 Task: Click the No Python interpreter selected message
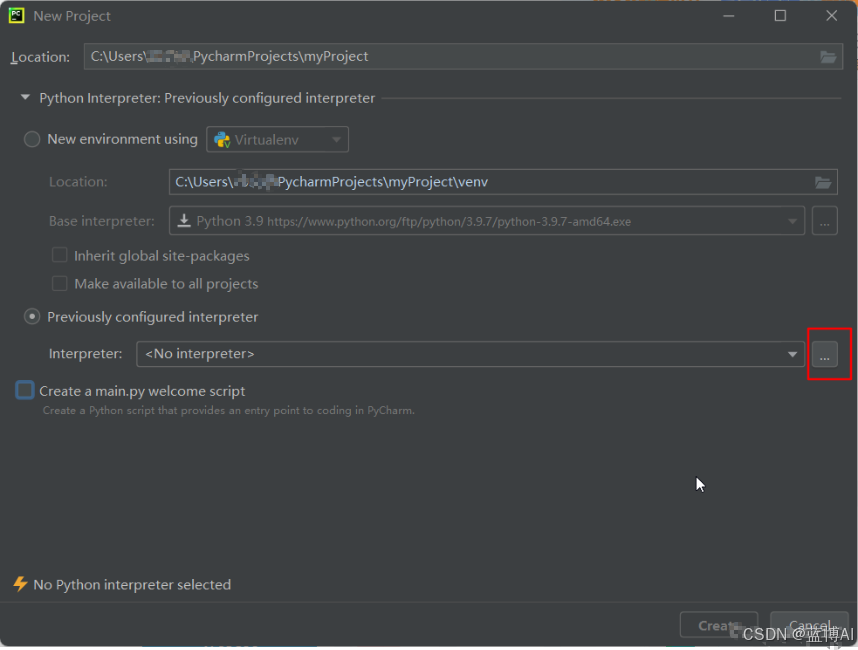pyautogui.click(x=132, y=585)
